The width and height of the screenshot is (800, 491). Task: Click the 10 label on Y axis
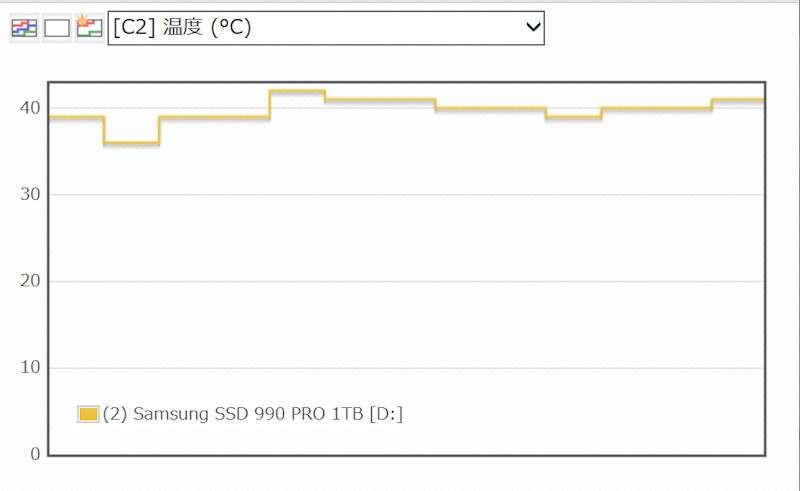tap(30, 367)
